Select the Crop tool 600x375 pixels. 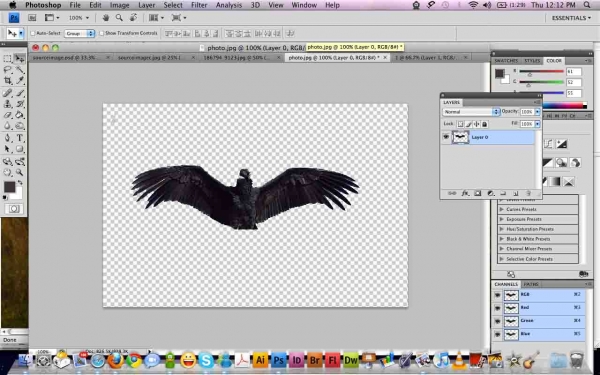pyautogui.click(x=7, y=80)
